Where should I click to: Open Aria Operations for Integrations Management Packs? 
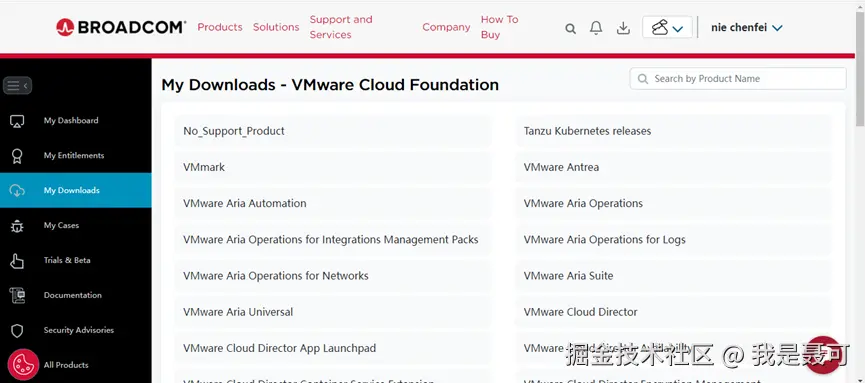coord(333,240)
